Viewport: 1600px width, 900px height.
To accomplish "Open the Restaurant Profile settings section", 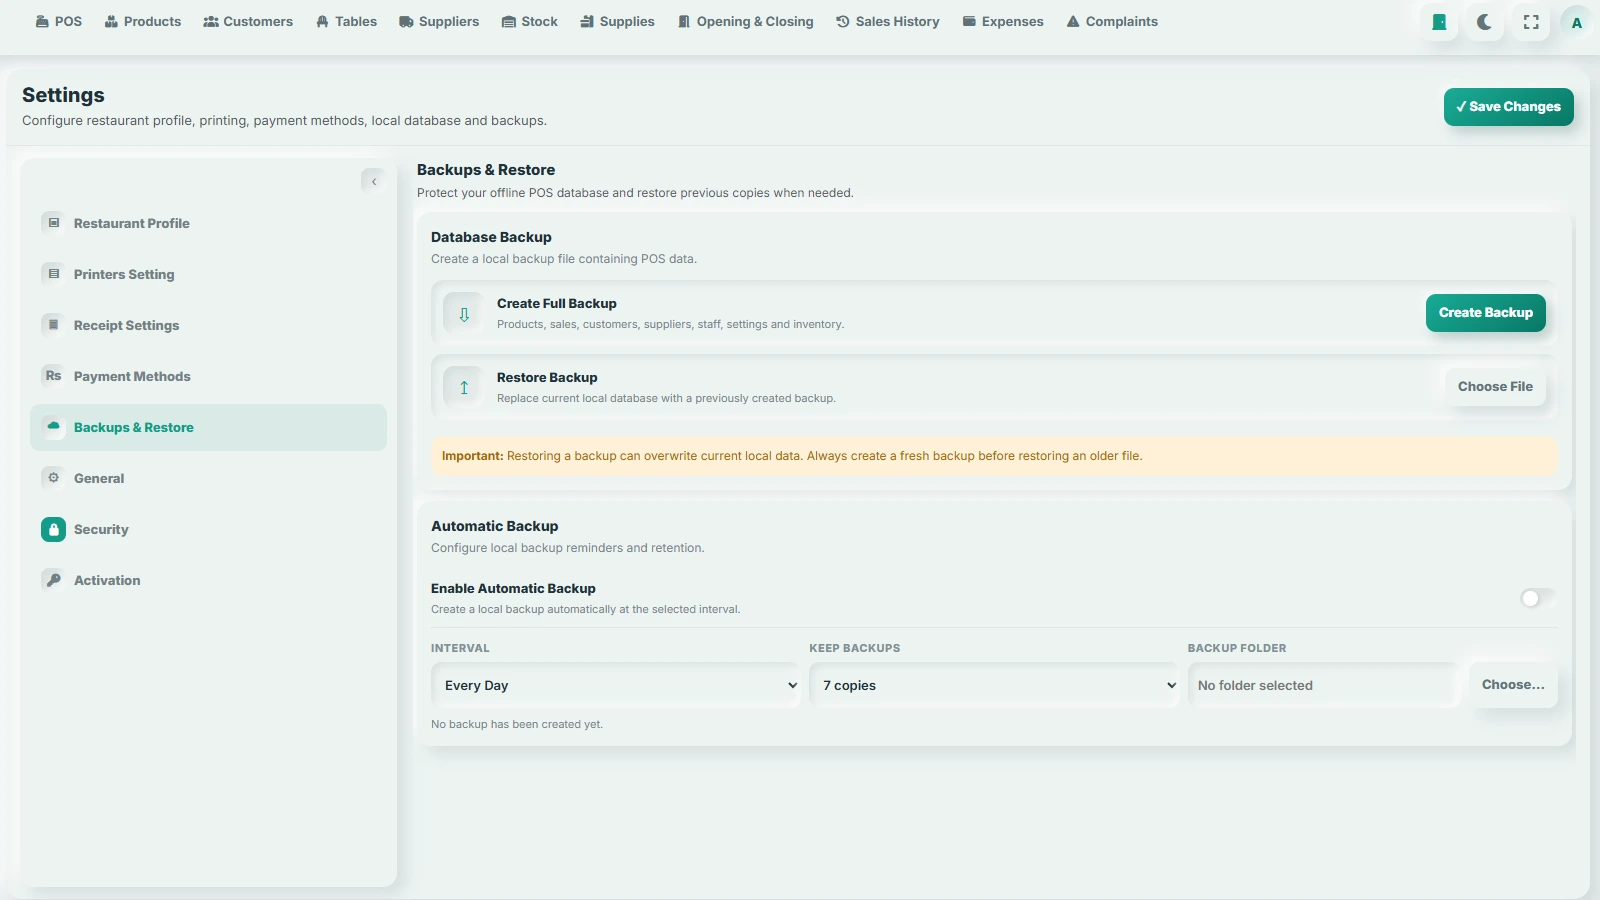I will click(208, 223).
